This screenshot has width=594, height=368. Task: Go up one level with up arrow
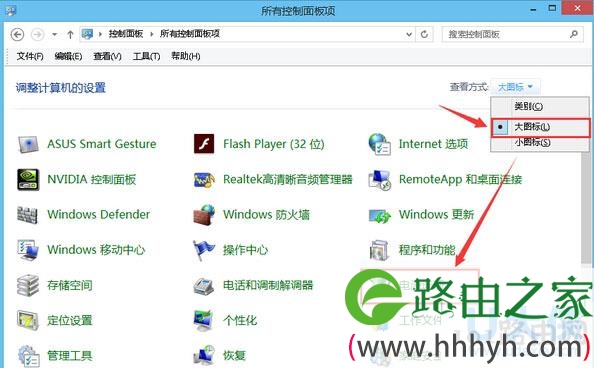(x=70, y=34)
